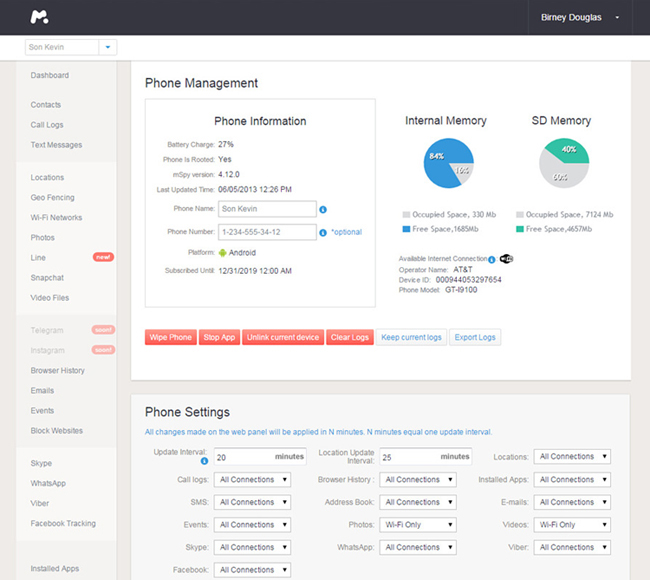The height and width of the screenshot is (580, 650).
Task: Click the Wi-Fi connection status icon
Action: (506, 258)
